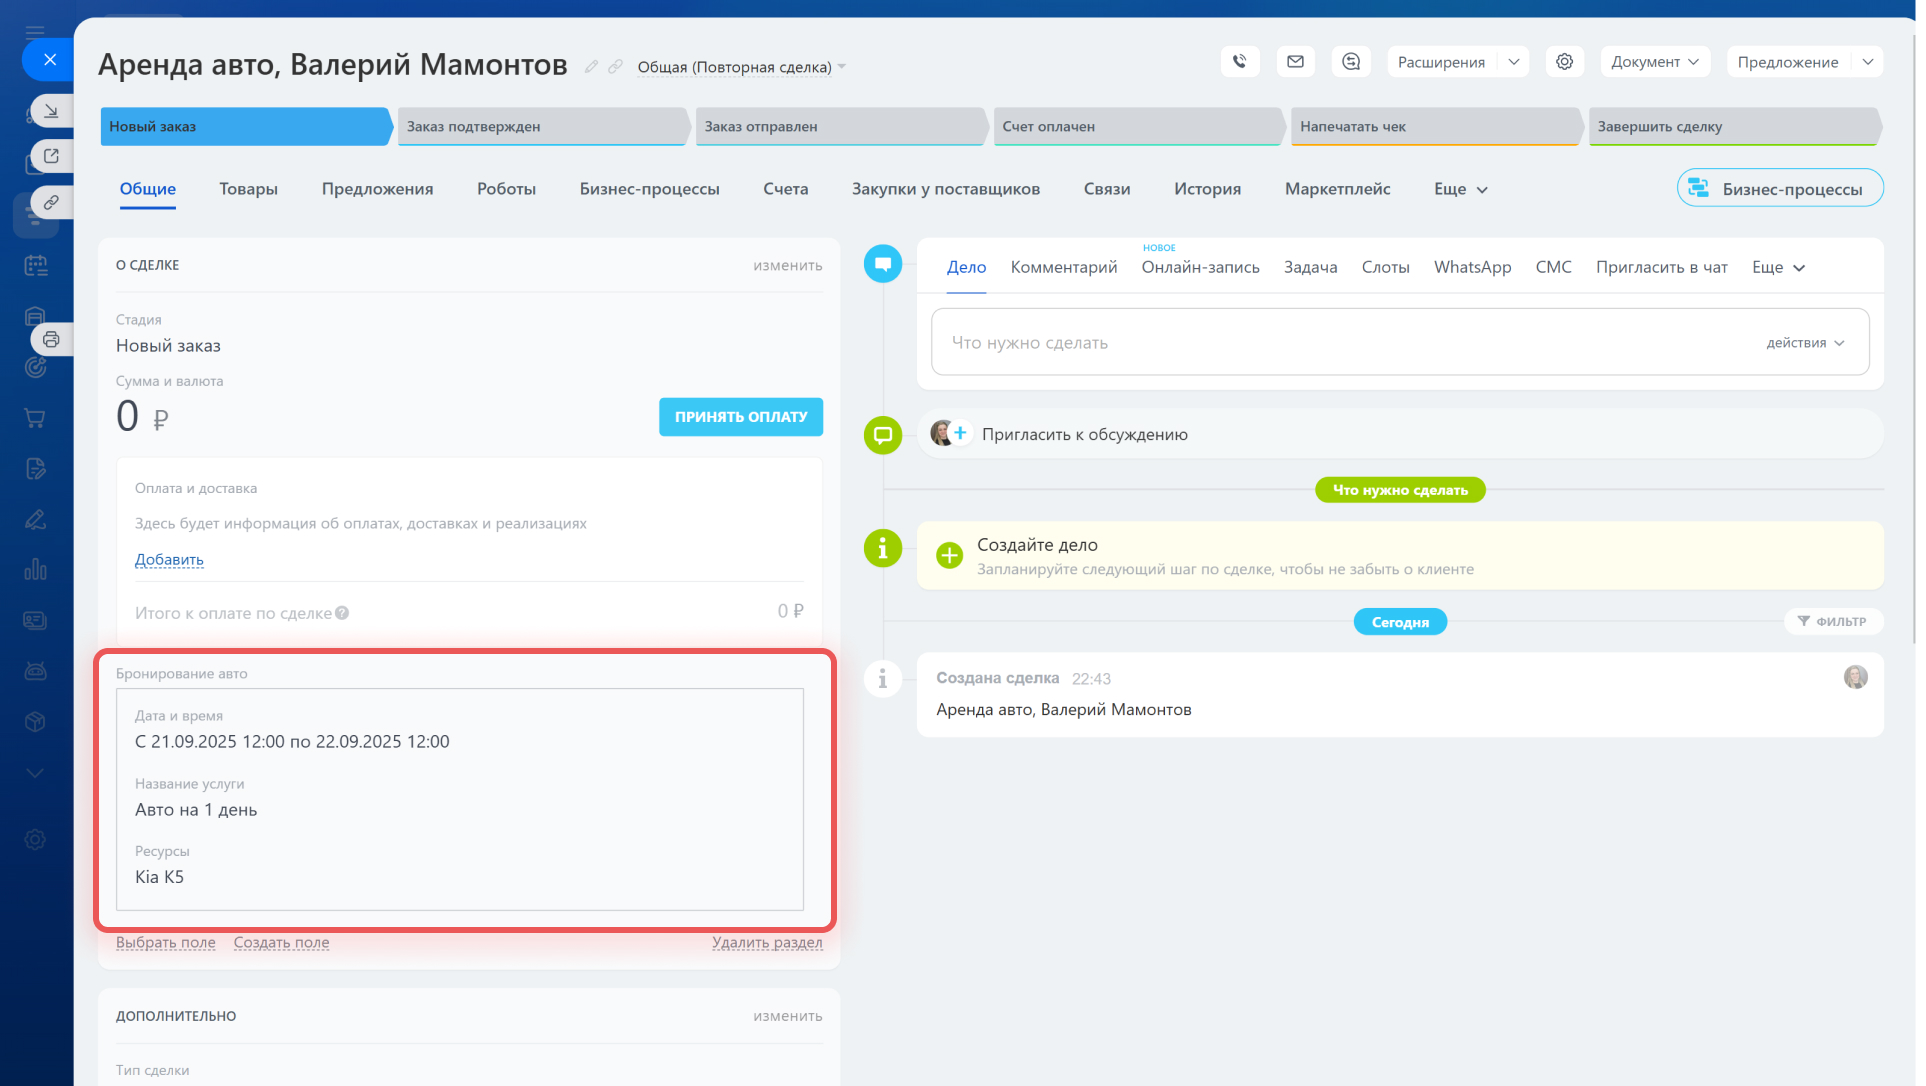The width and height of the screenshot is (1926, 1086).
Task: Click pencil icon to edit deal title
Action: pyautogui.click(x=591, y=66)
